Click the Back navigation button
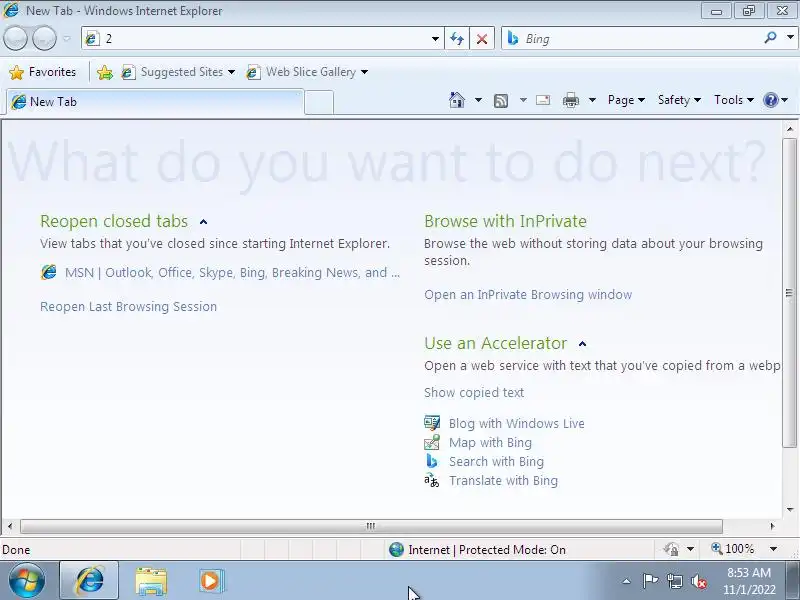The image size is (800, 600). point(15,38)
